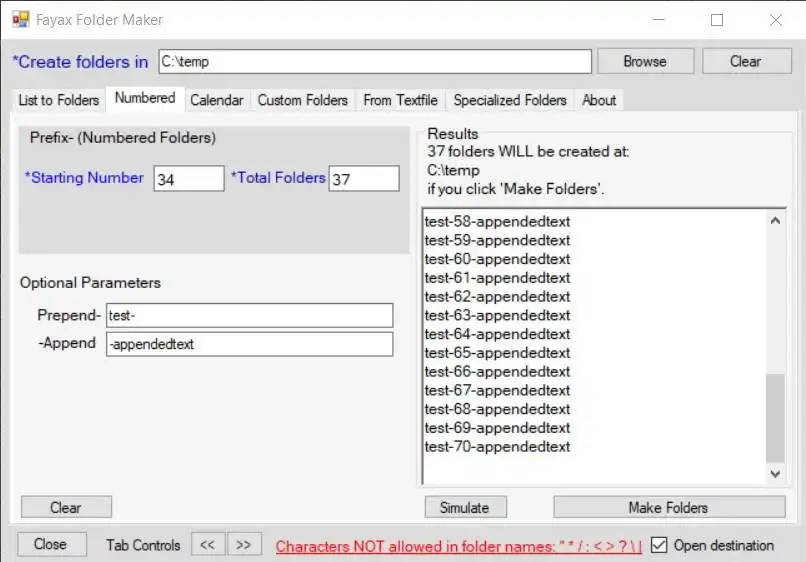The image size is (806, 562).
Task: Focus the -Append text box
Action: click(x=249, y=344)
